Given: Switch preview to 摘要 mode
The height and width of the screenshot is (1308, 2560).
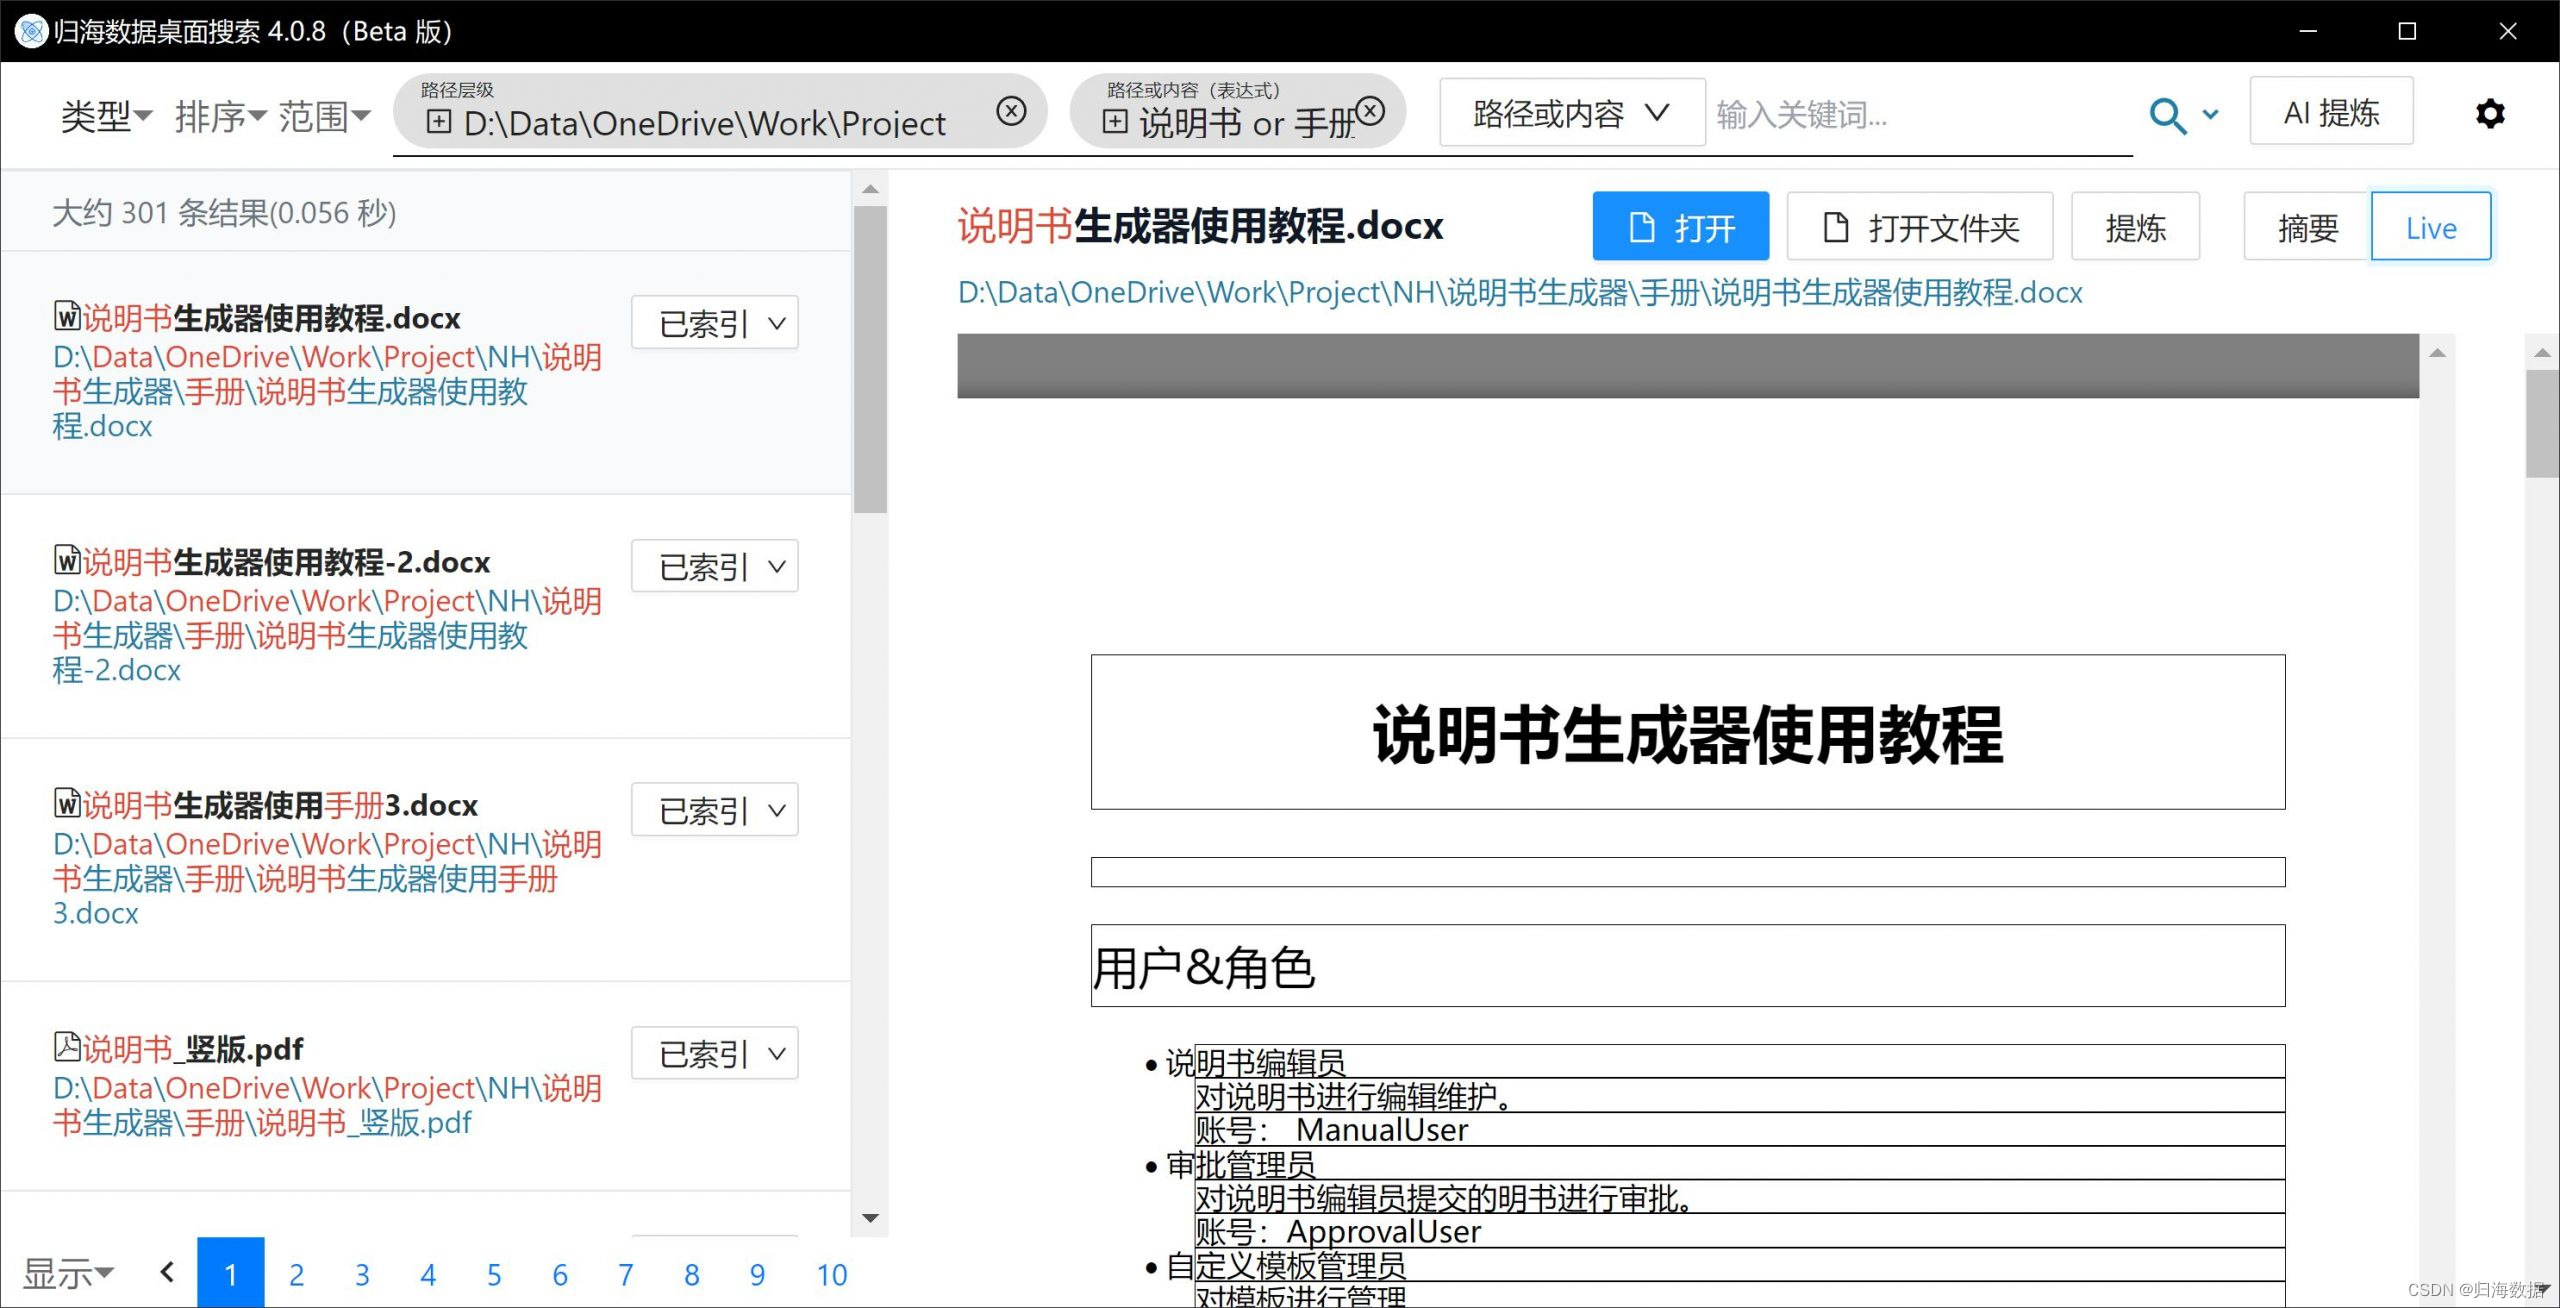Looking at the screenshot, I should (x=2307, y=228).
